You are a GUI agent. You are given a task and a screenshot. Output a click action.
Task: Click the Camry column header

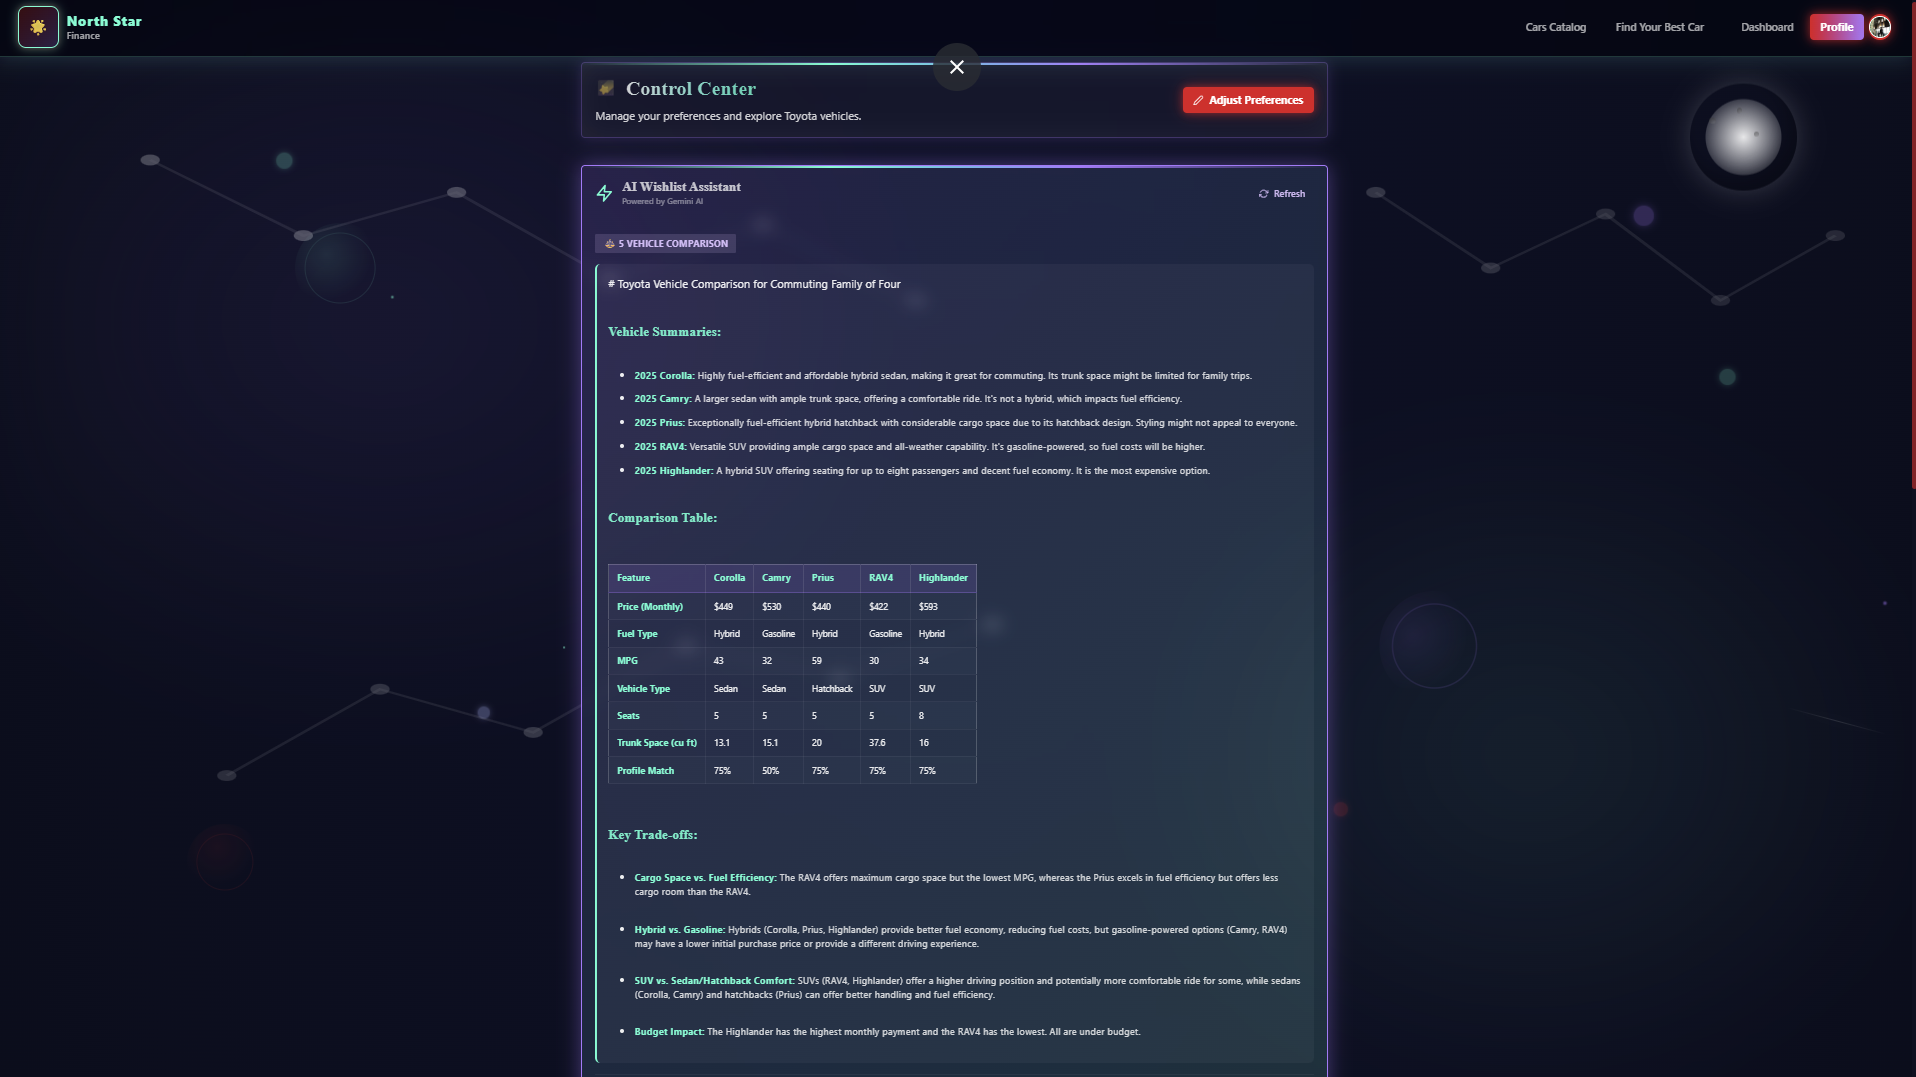coord(776,578)
